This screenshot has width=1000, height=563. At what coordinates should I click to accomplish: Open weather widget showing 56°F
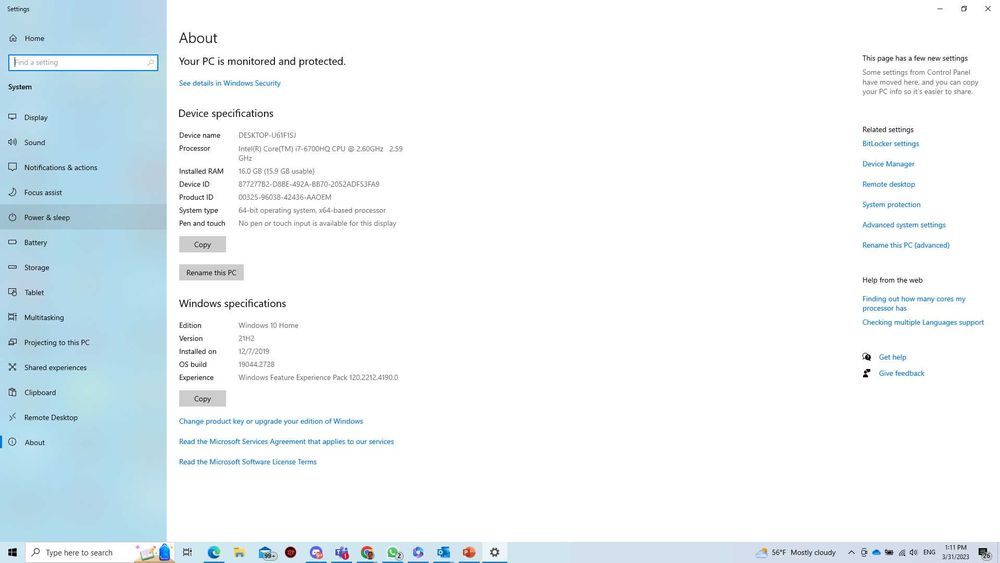(x=795, y=553)
